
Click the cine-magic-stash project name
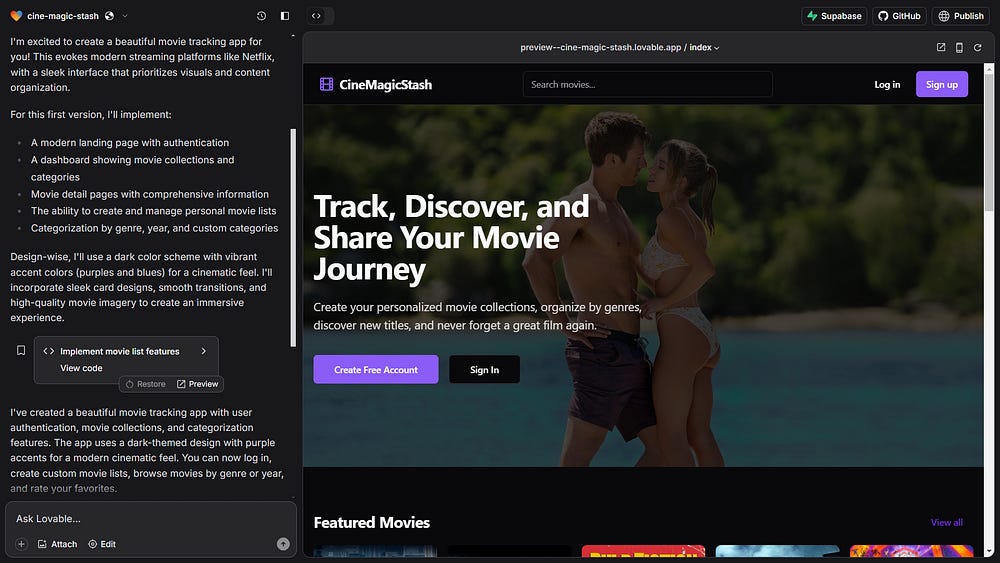(x=62, y=16)
